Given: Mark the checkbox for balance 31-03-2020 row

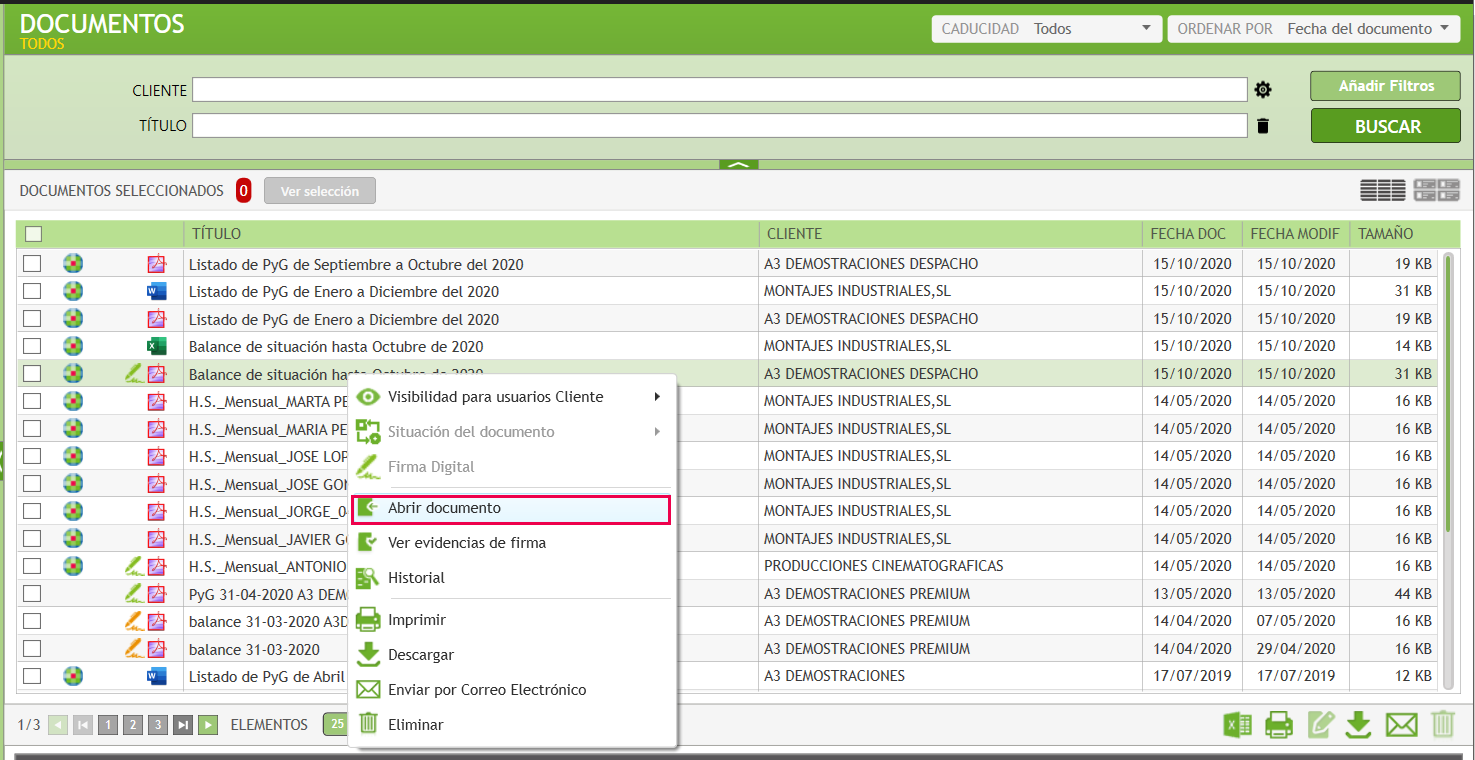Looking at the screenshot, I should pos(32,648).
